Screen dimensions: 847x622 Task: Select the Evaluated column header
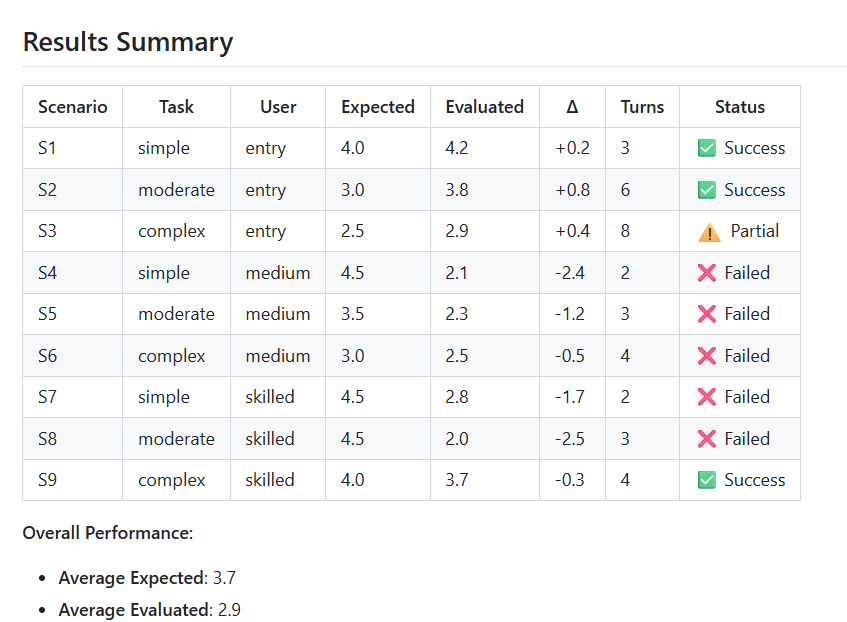click(485, 107)
